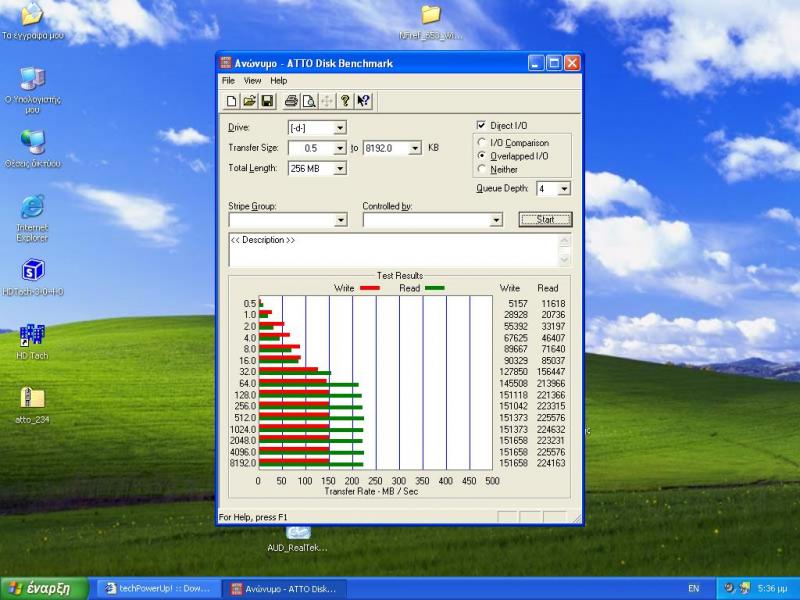Click the New document toolbar icon
Screen dimensions: 800x600
232,101
